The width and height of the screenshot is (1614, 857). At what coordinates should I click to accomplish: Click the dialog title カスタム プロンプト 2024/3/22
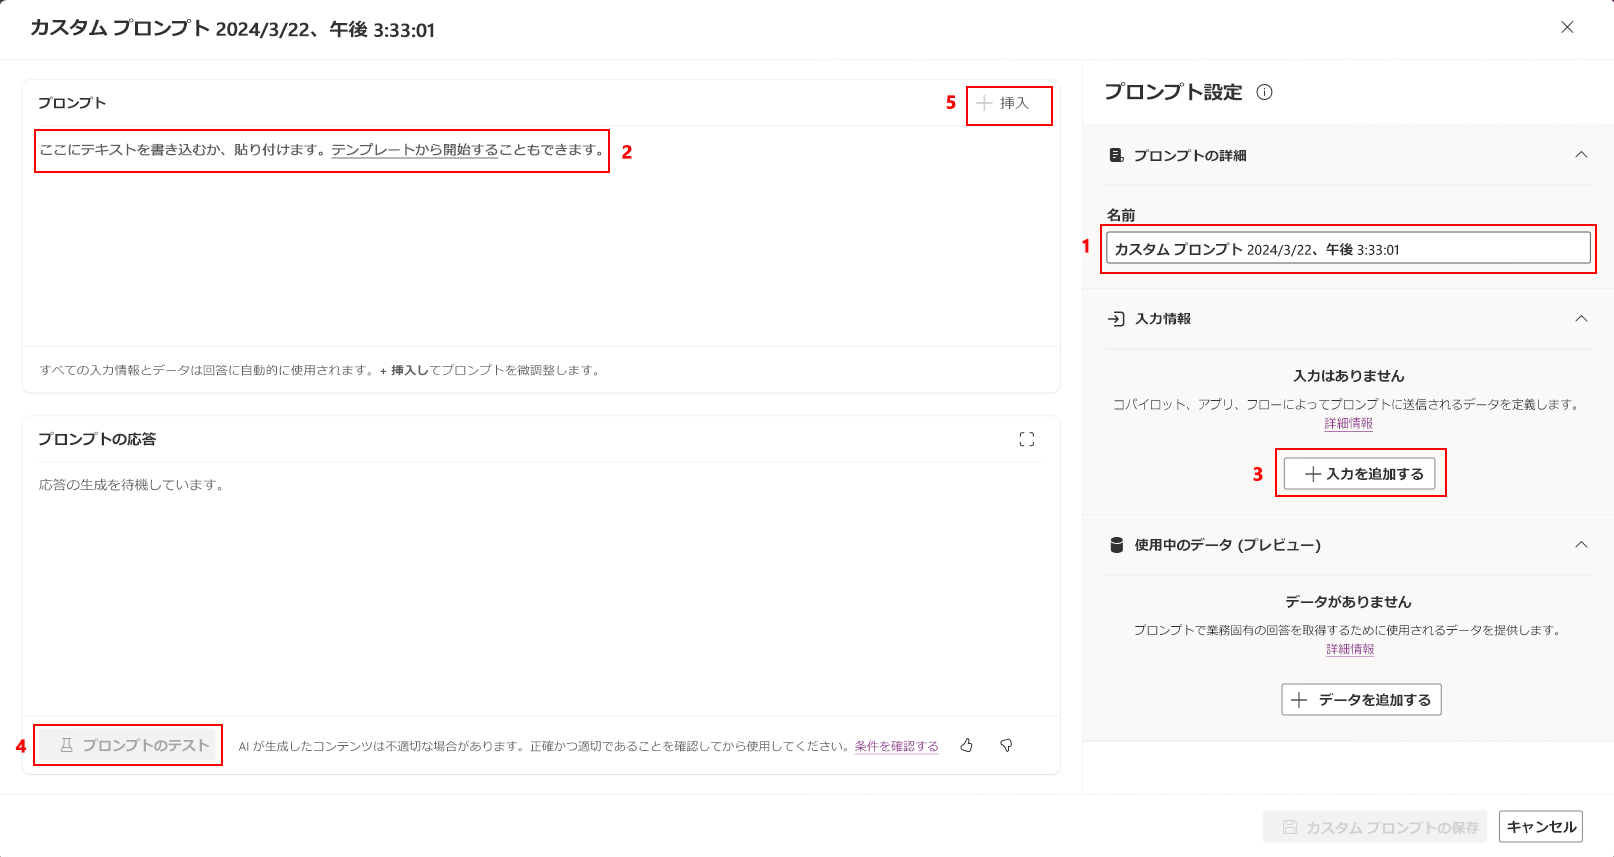pos(232,29)
